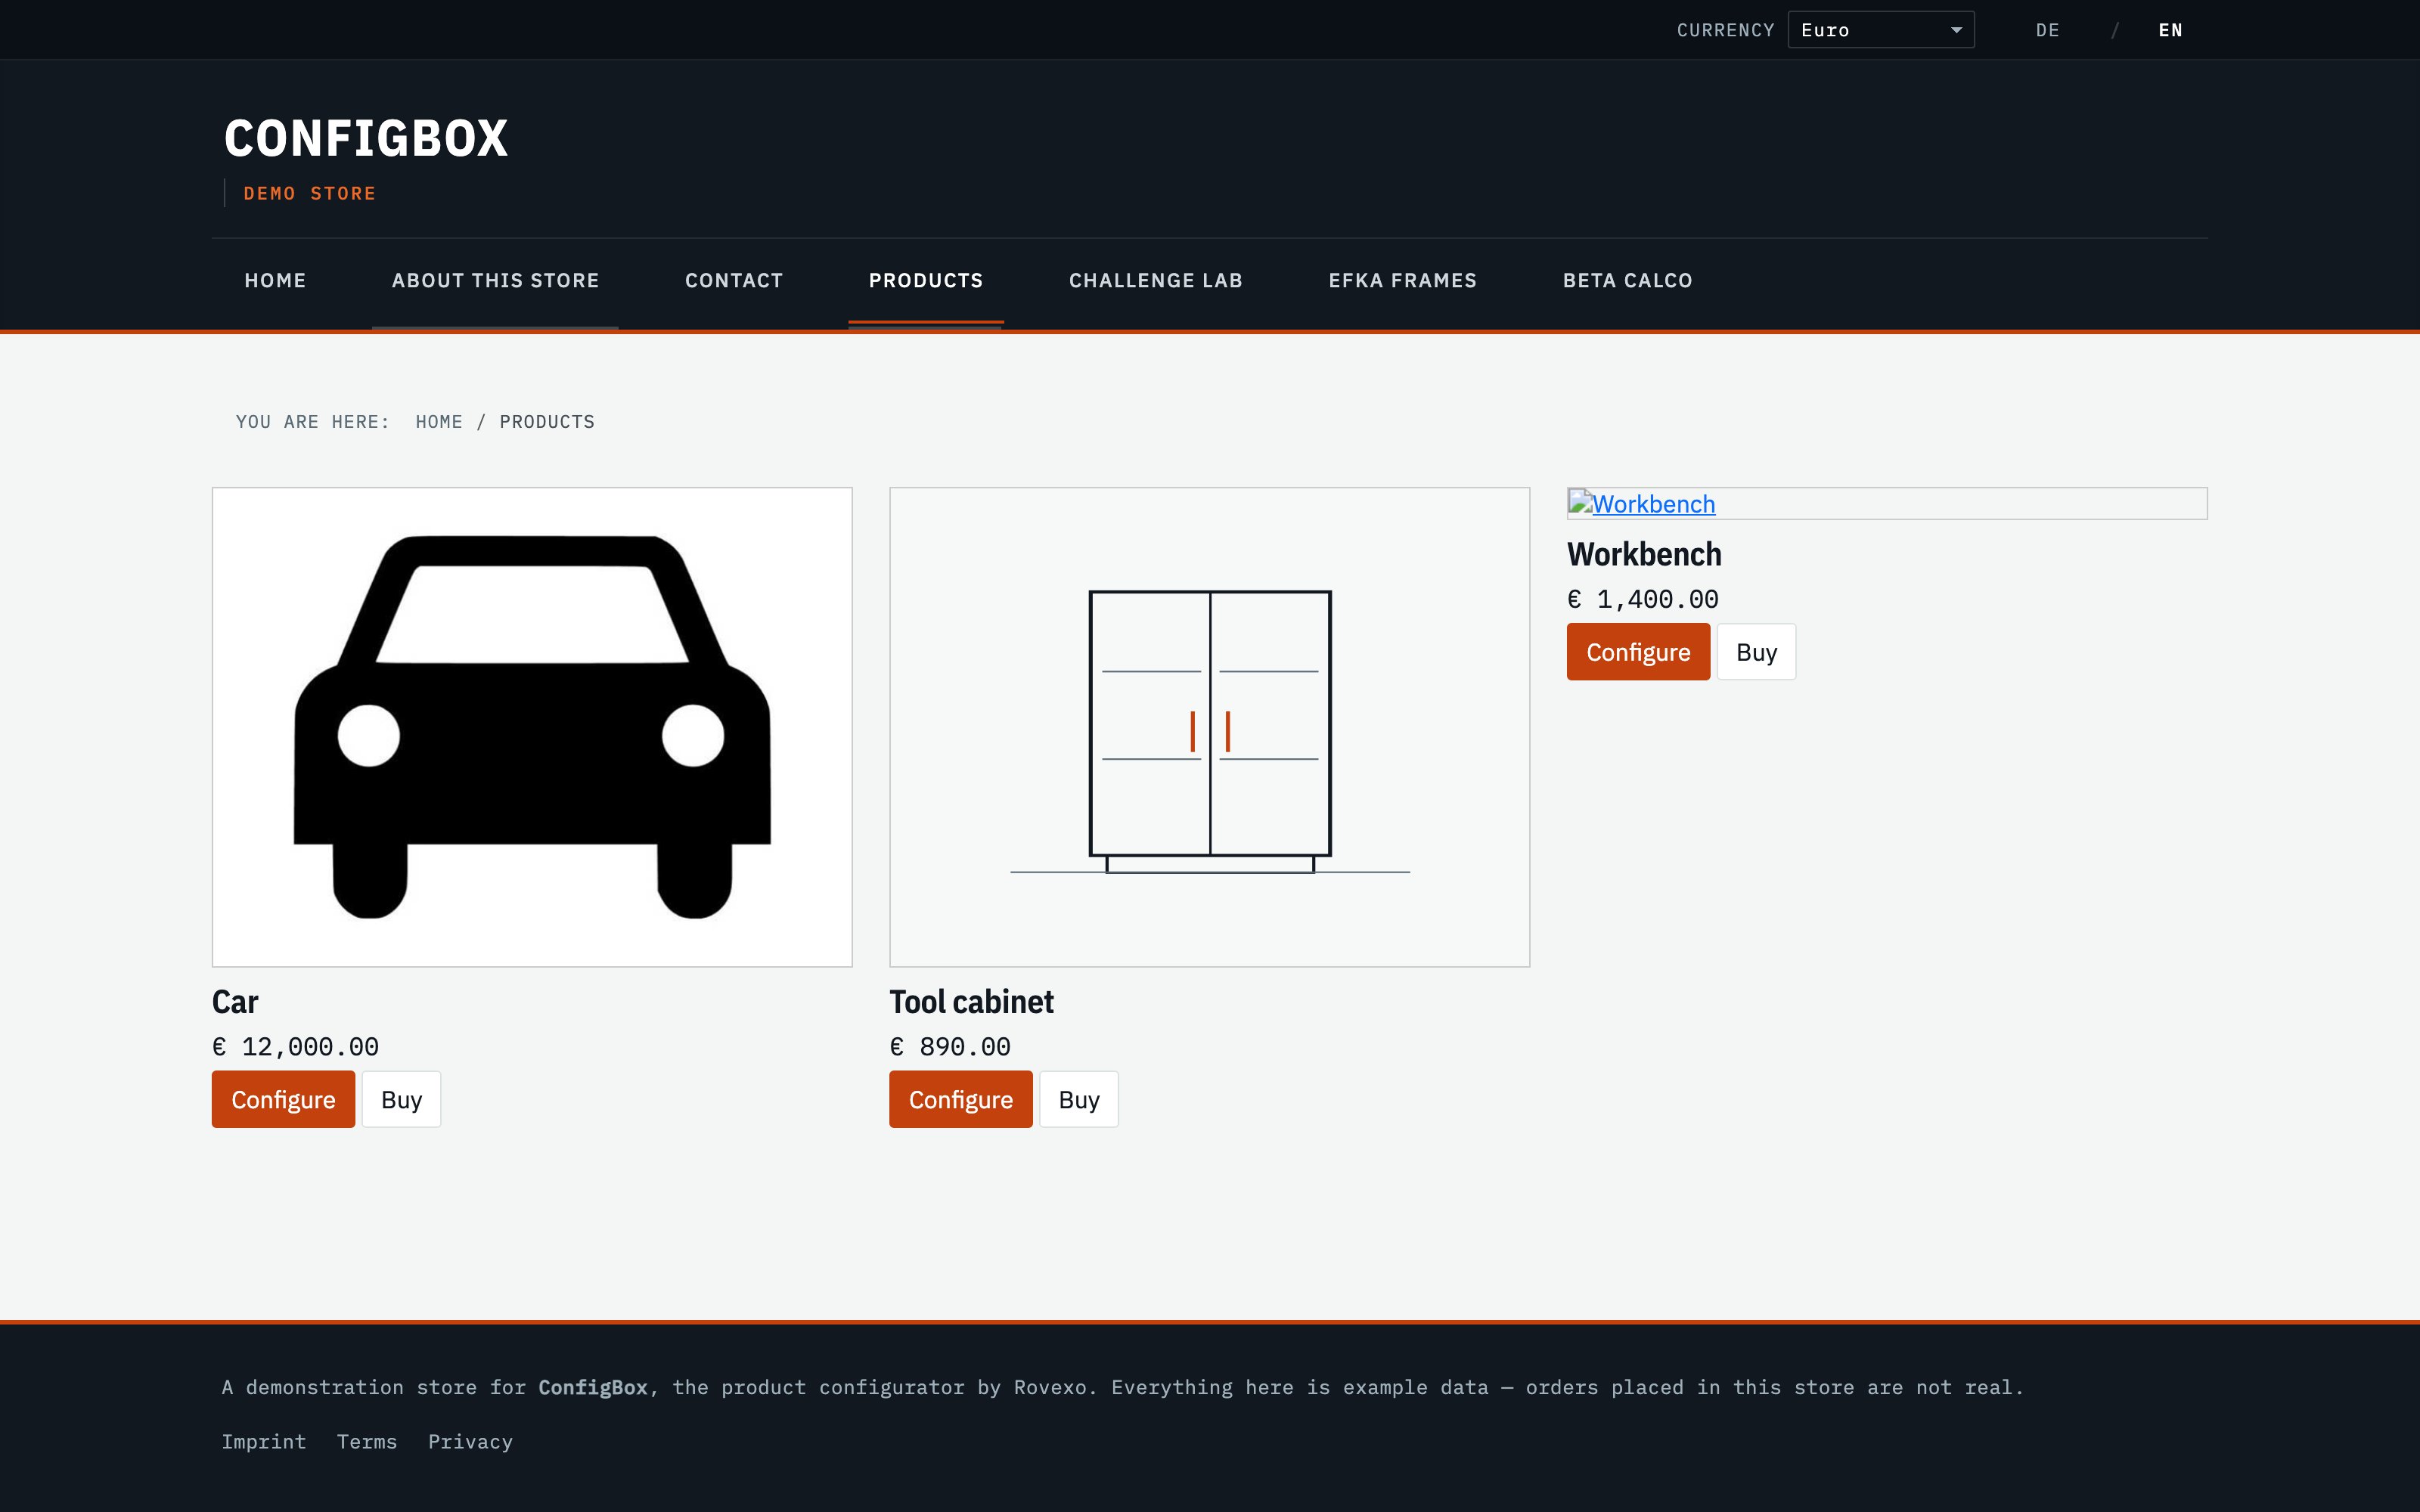Open the Beta Calco menu item
The height and width of the screenshot is (1512, 2420).
pos(1627,281)
